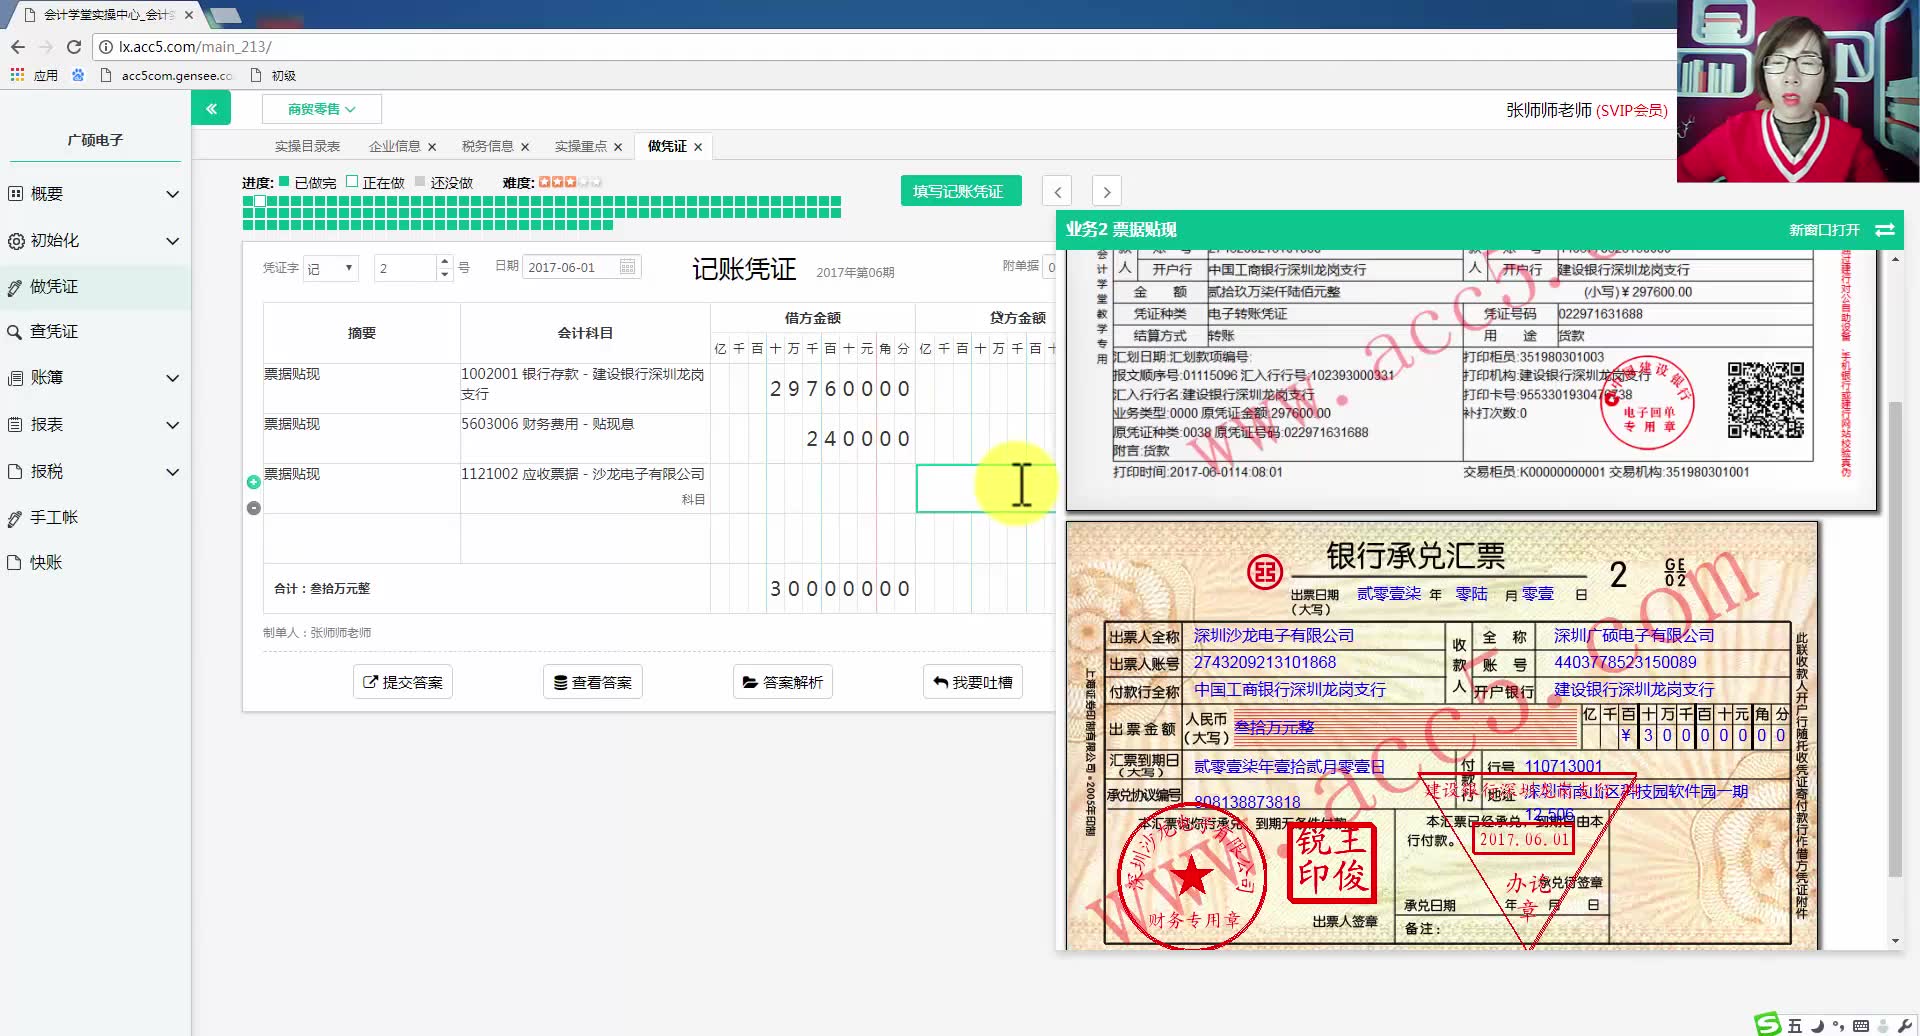The height and width of the screenshot is (1036, 1920).
Task: Toggle the 正在做 progress legend checkbox
Action: click(x=352, y=181)
